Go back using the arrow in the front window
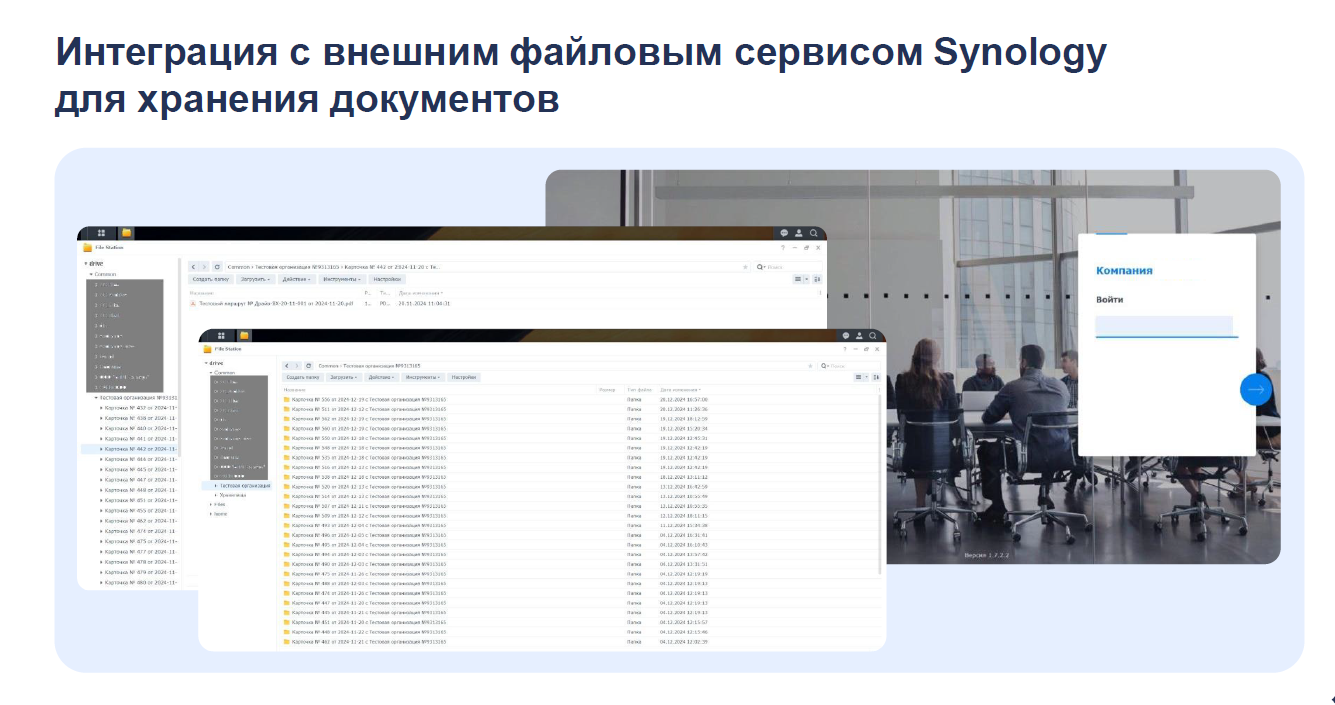The height and width of the screenshot is (705, 1335). point(286,366)
